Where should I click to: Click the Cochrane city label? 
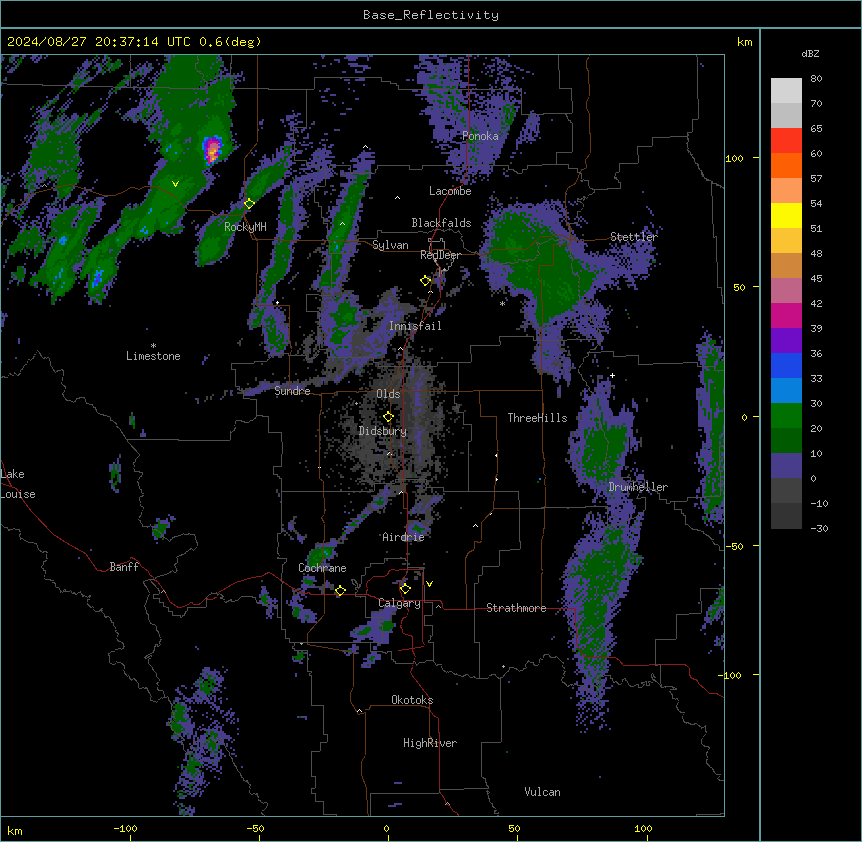[x=322, y=568]
